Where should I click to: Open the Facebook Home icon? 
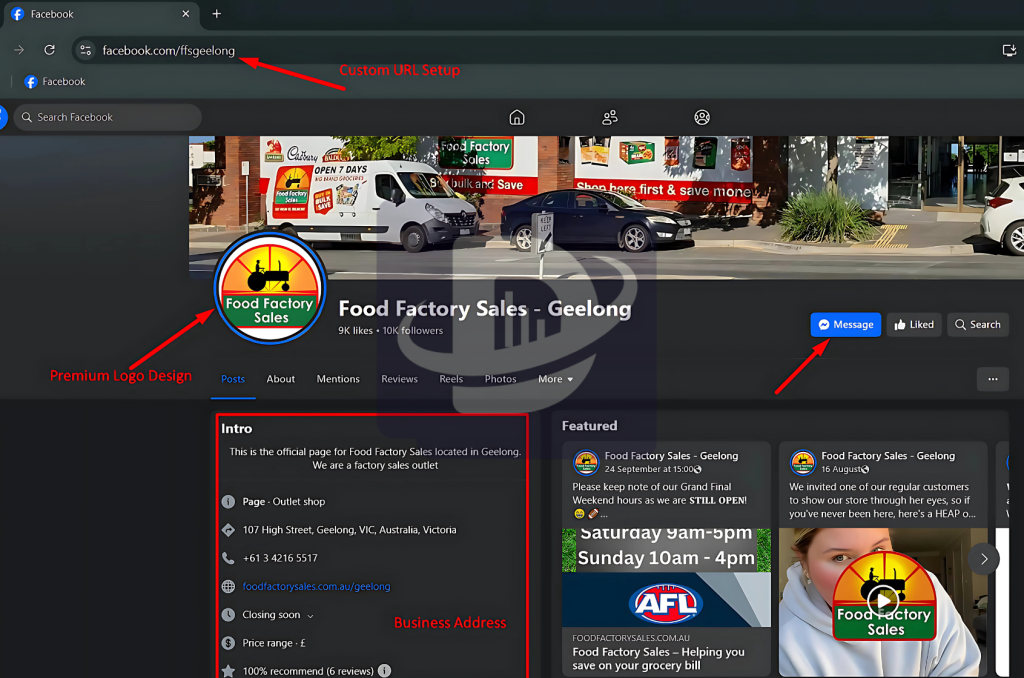click(517, 118)
